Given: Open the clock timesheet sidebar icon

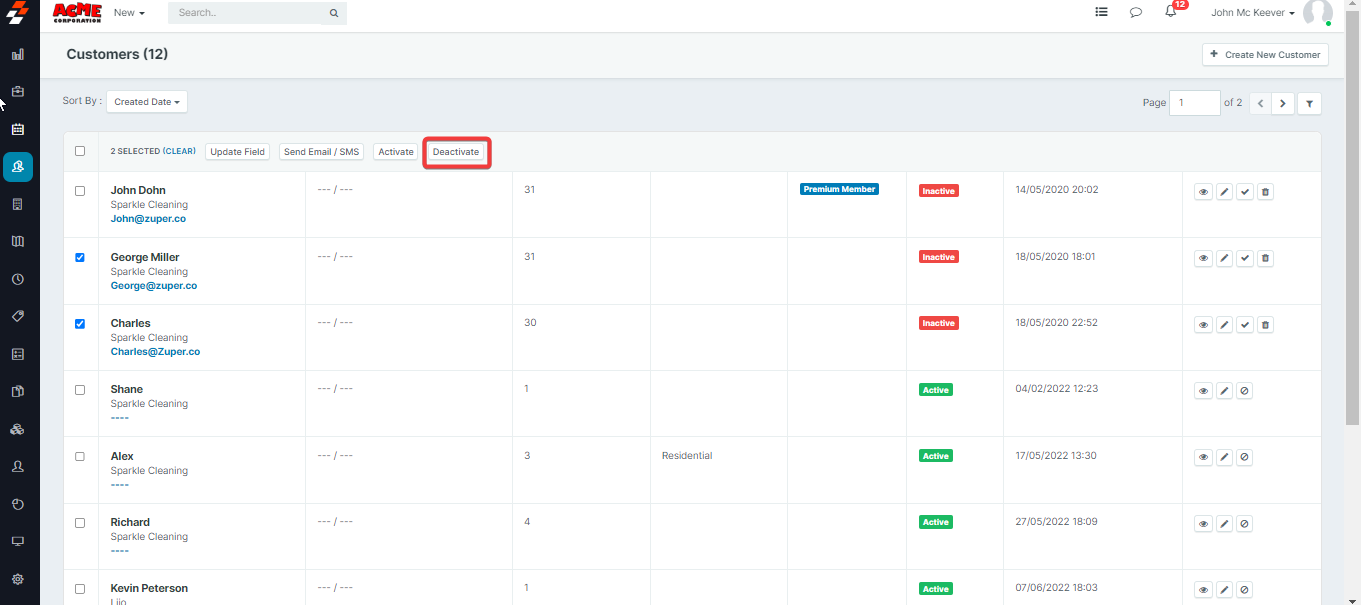Looking at the screenshot, I should pyautogui.click(x=18, y=279).
